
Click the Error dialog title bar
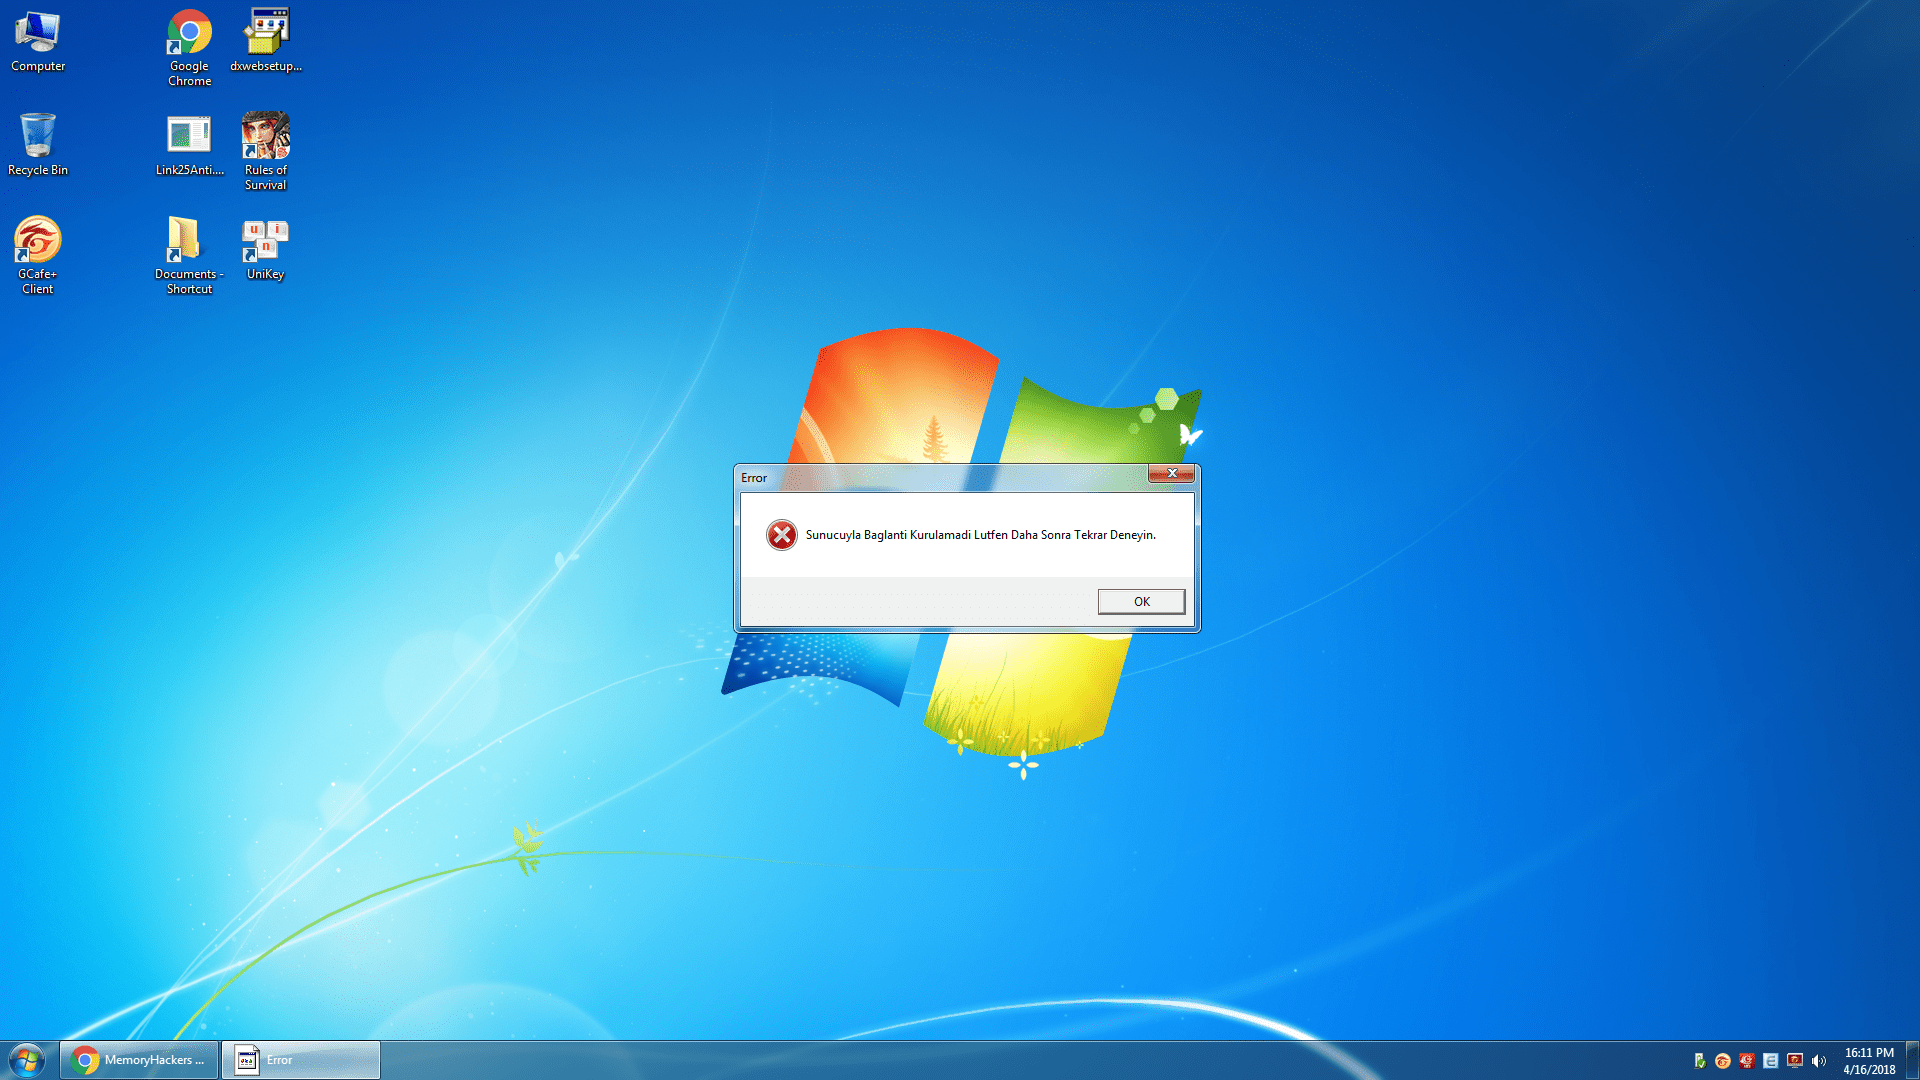click(x=940, y=478)
